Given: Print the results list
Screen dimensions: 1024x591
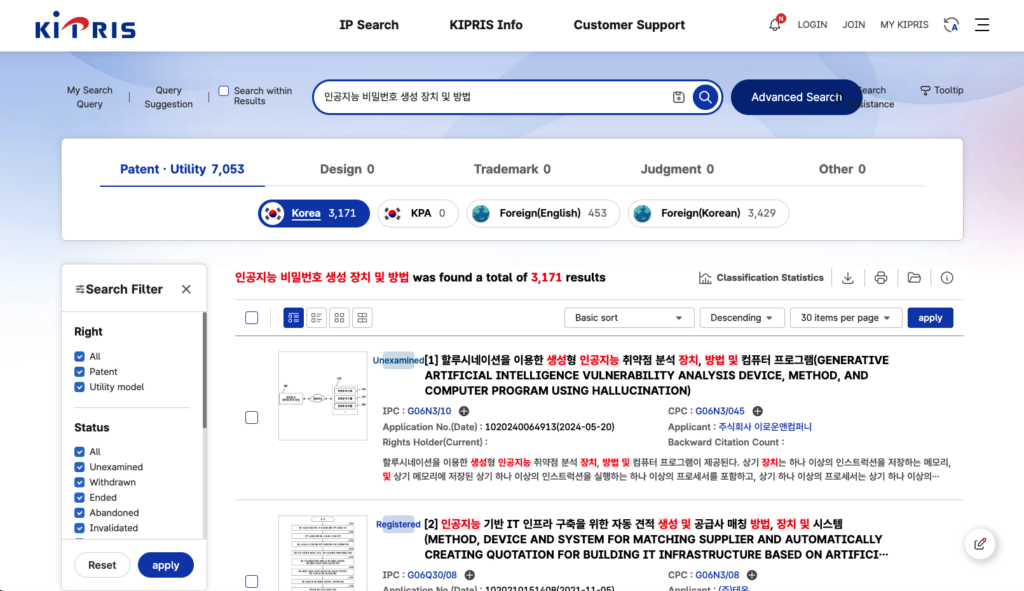Looking at the screenshot, I should [881, 278].
